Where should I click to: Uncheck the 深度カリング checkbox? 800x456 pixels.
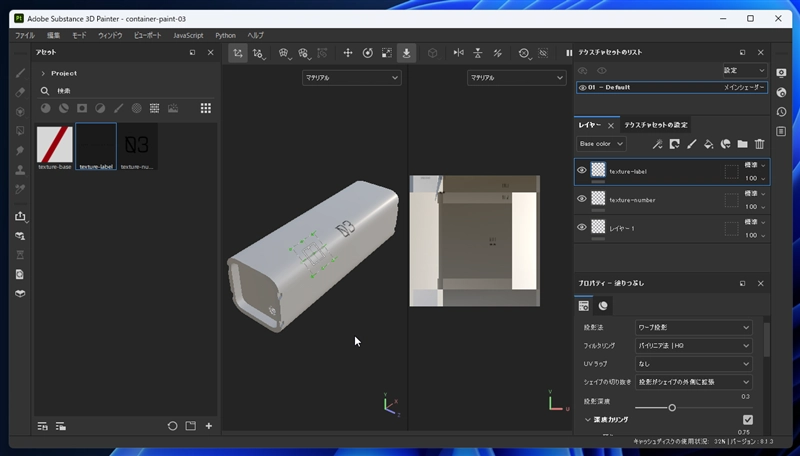pos(748,420)
